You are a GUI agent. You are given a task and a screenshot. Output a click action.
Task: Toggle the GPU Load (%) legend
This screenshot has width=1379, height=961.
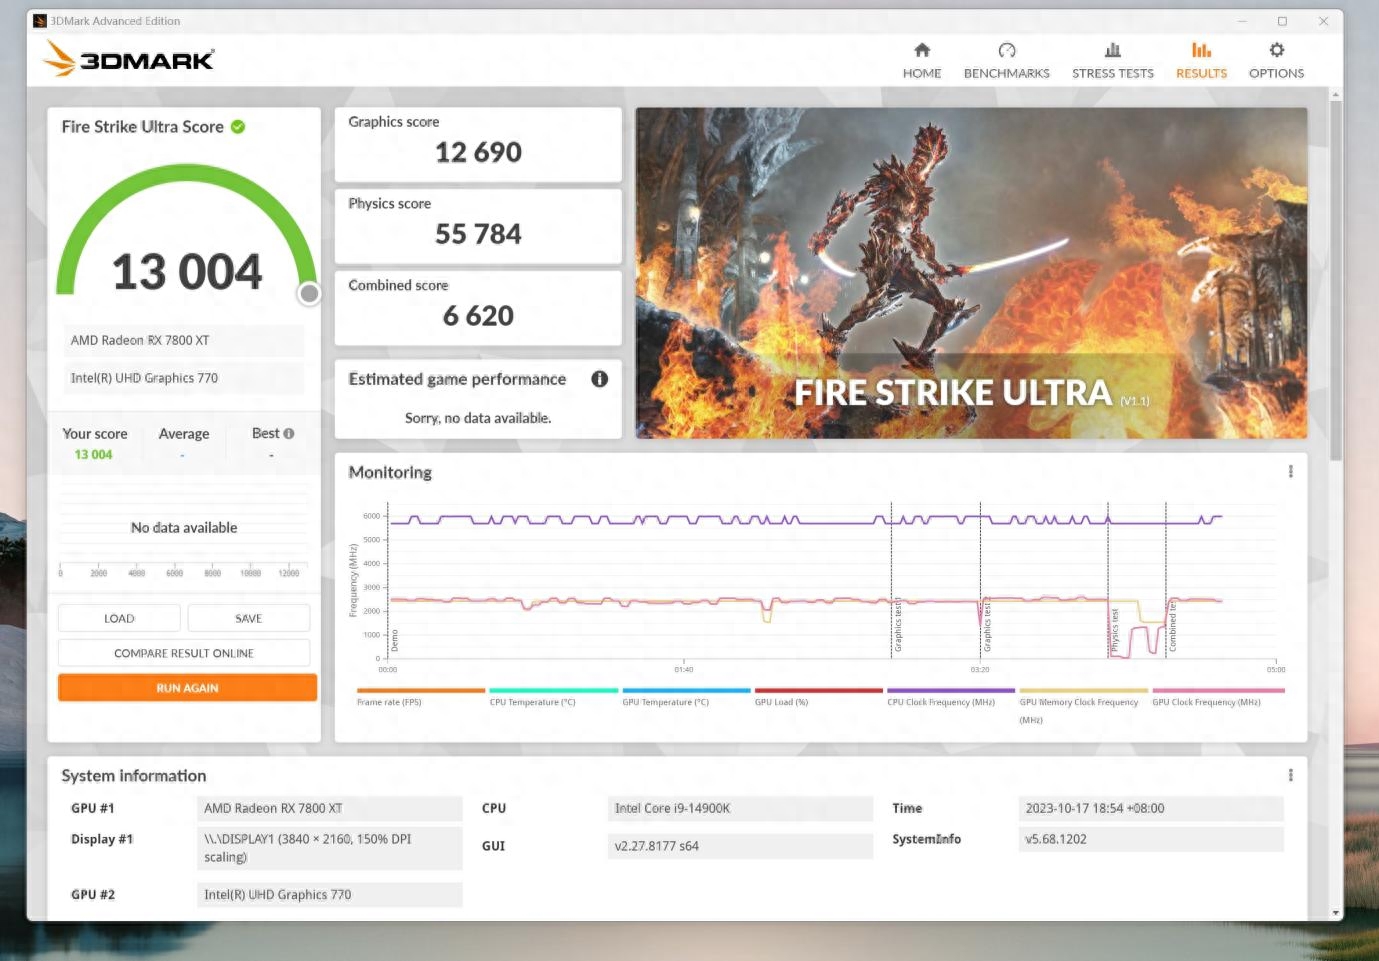818,697
